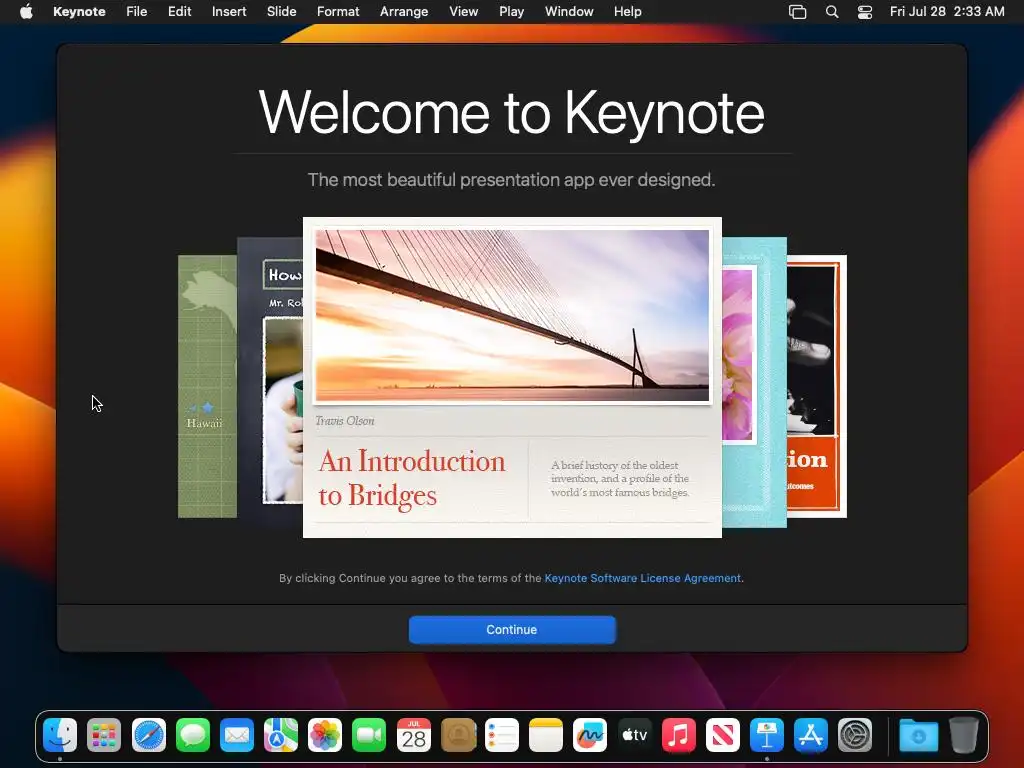Open Mail from the Dock

[237, 735]
